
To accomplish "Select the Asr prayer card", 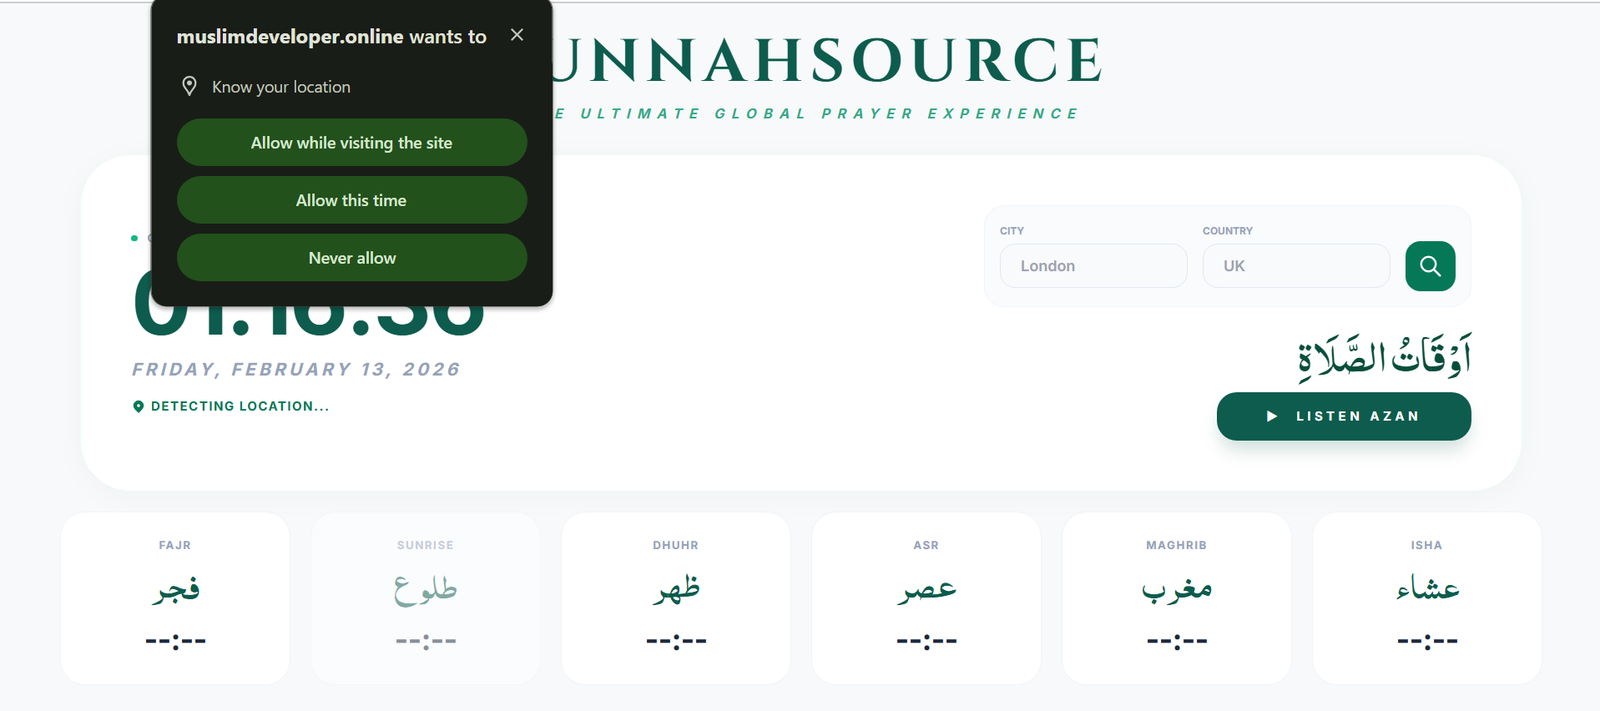I will [926, 598].
